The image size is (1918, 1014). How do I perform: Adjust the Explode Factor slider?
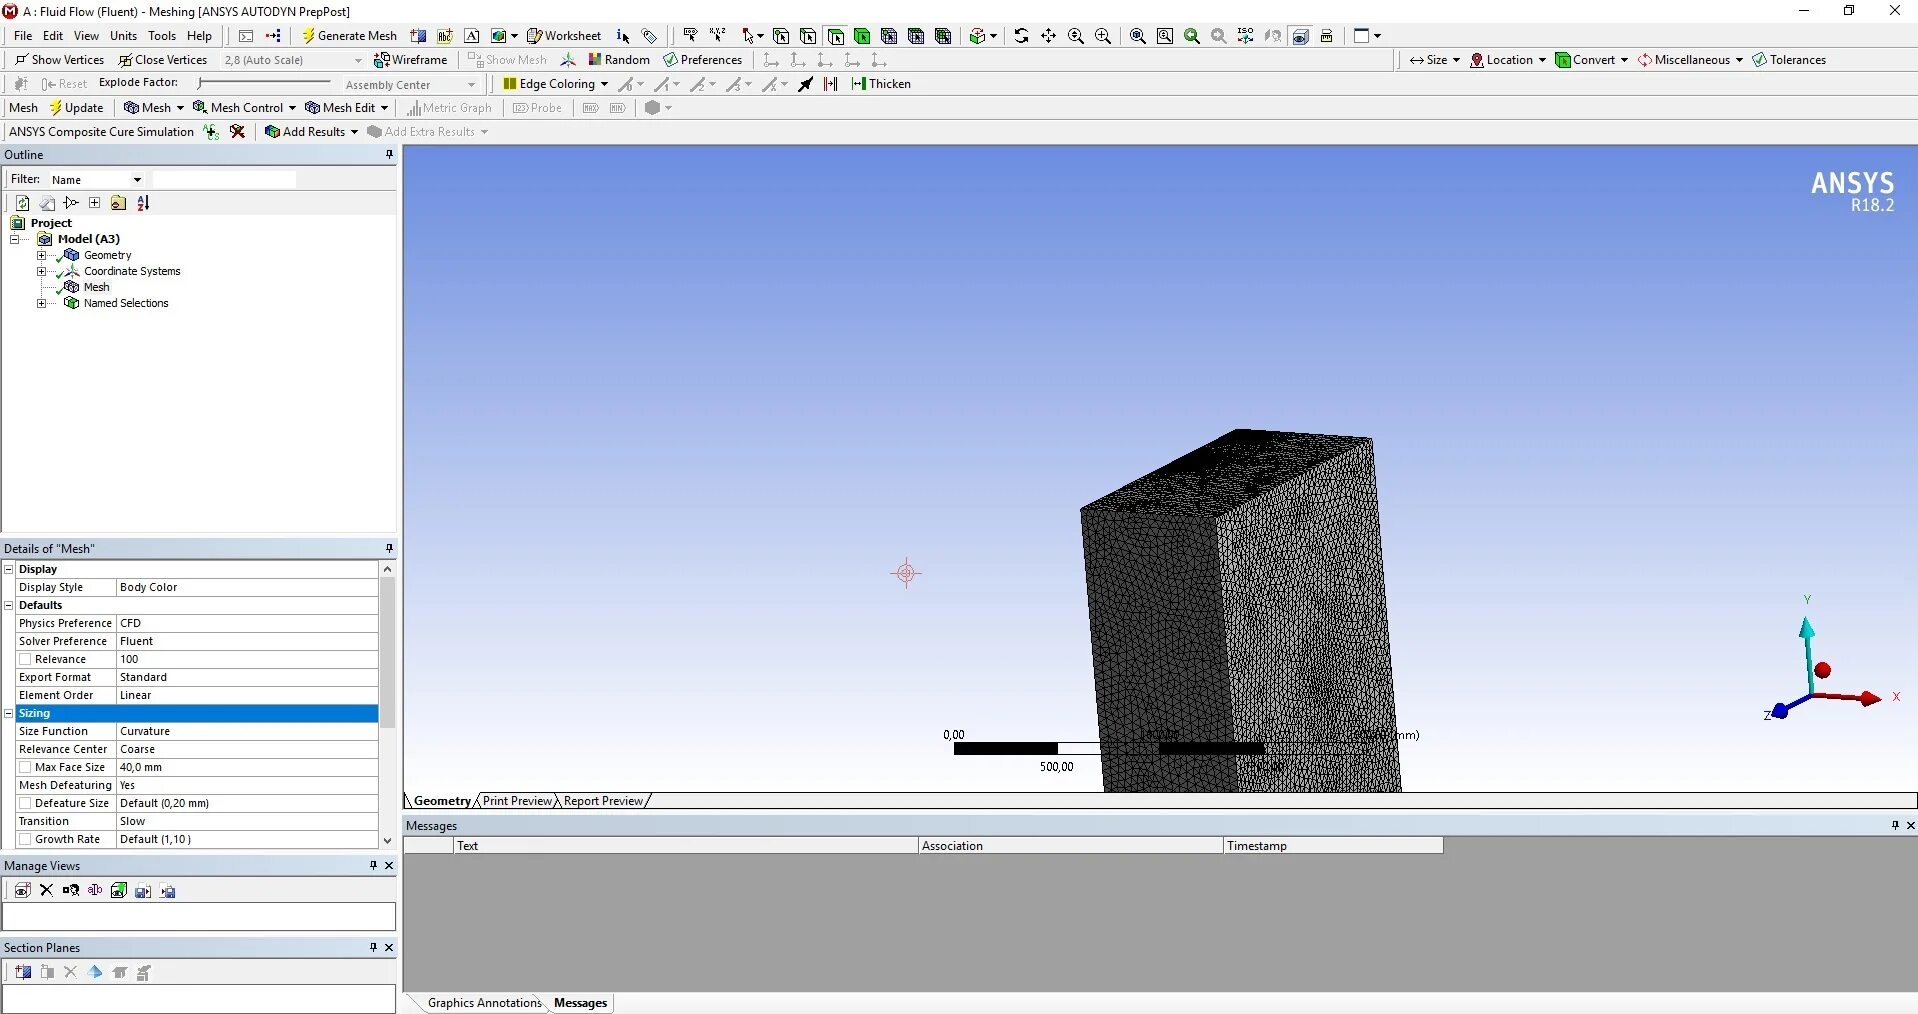click(264, 83)
